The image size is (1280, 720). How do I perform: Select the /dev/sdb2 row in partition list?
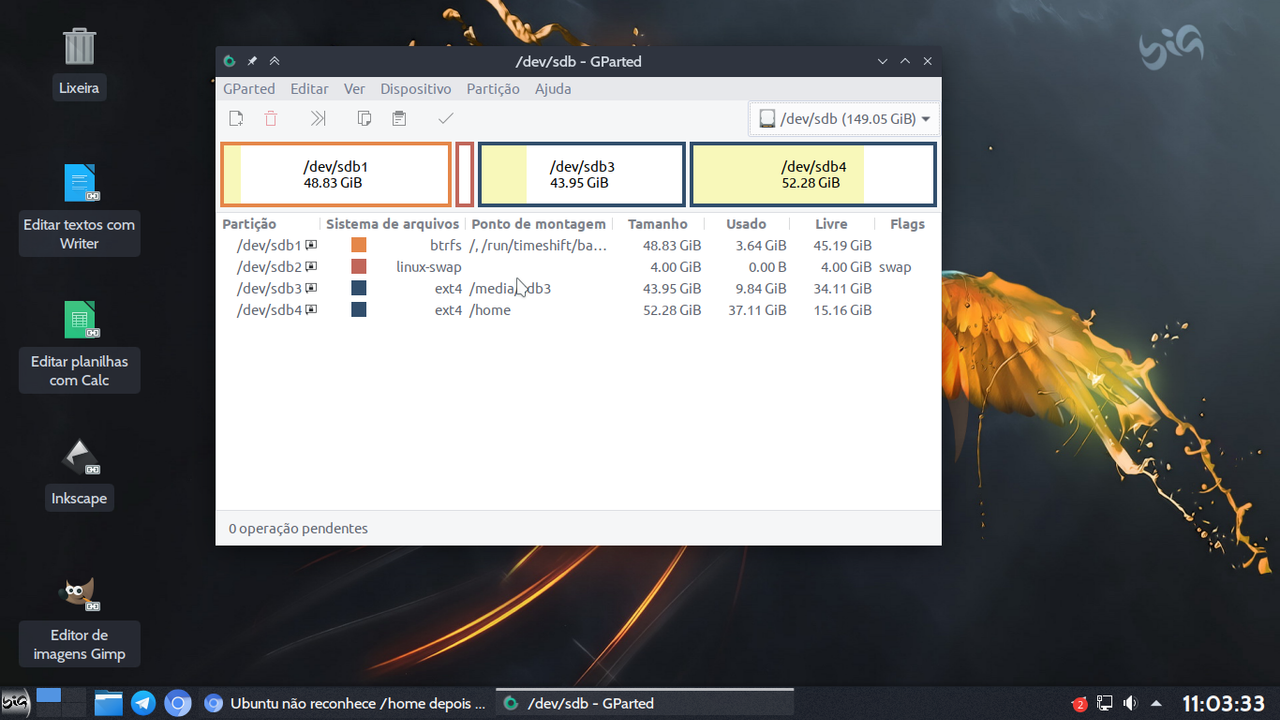pos(578,267)
